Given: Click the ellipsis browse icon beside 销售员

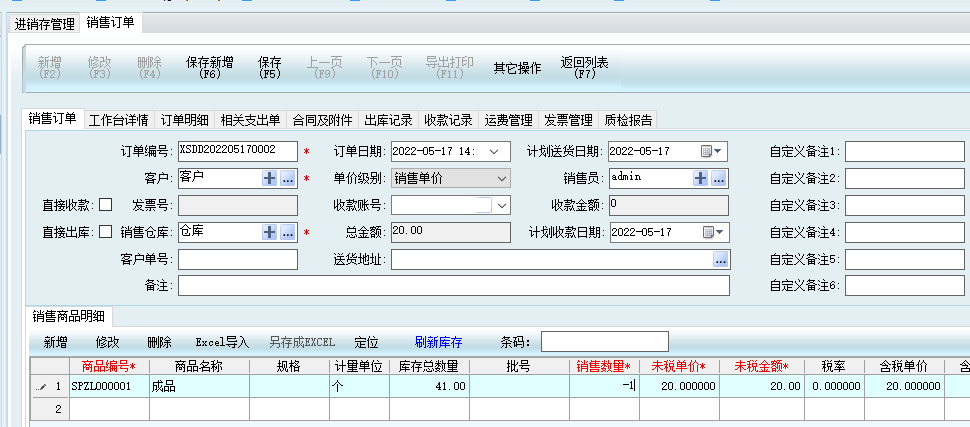Looking at the screenshot, I should (x=719, y=178).
